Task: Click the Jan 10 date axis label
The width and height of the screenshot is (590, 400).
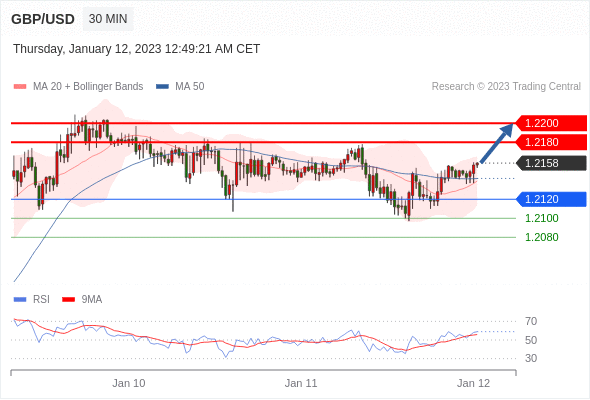Action: tap(129, 383)
